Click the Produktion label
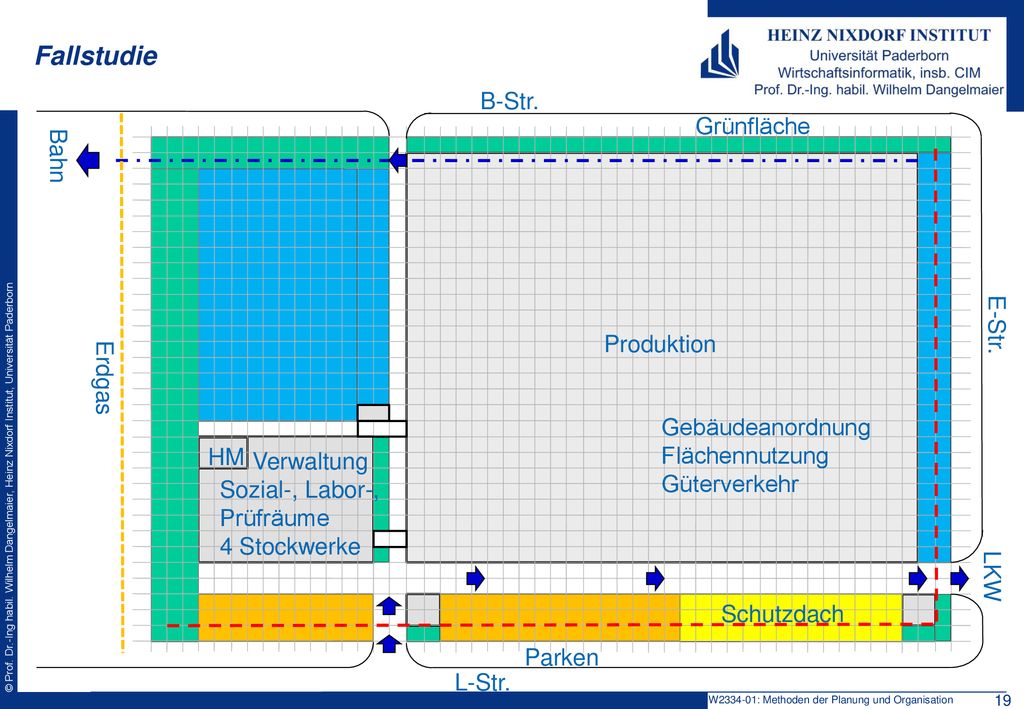The height and width of the screenshot is (709, 1024). point(660,344)
